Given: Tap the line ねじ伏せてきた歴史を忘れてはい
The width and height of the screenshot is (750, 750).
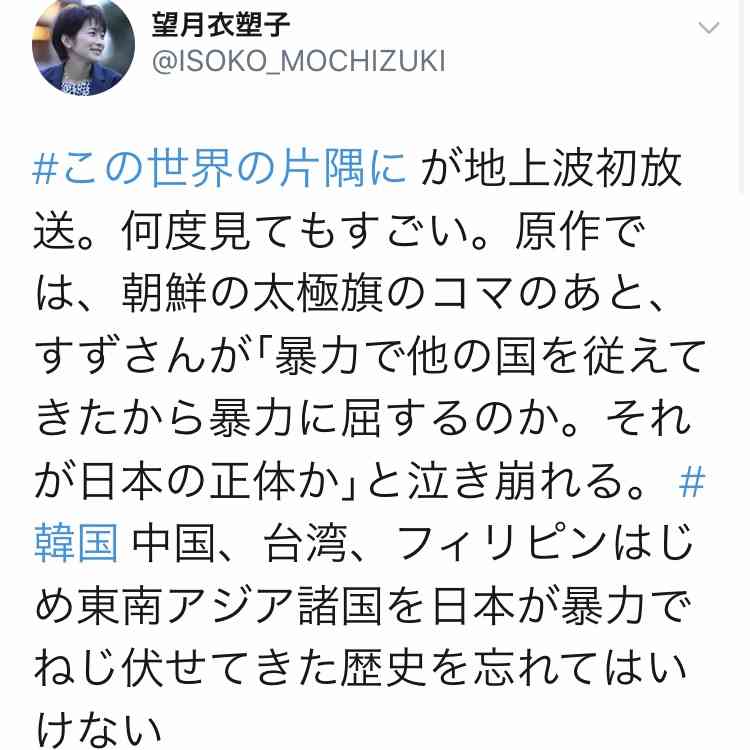Looking at the screenshot, I should click(361, 668).
